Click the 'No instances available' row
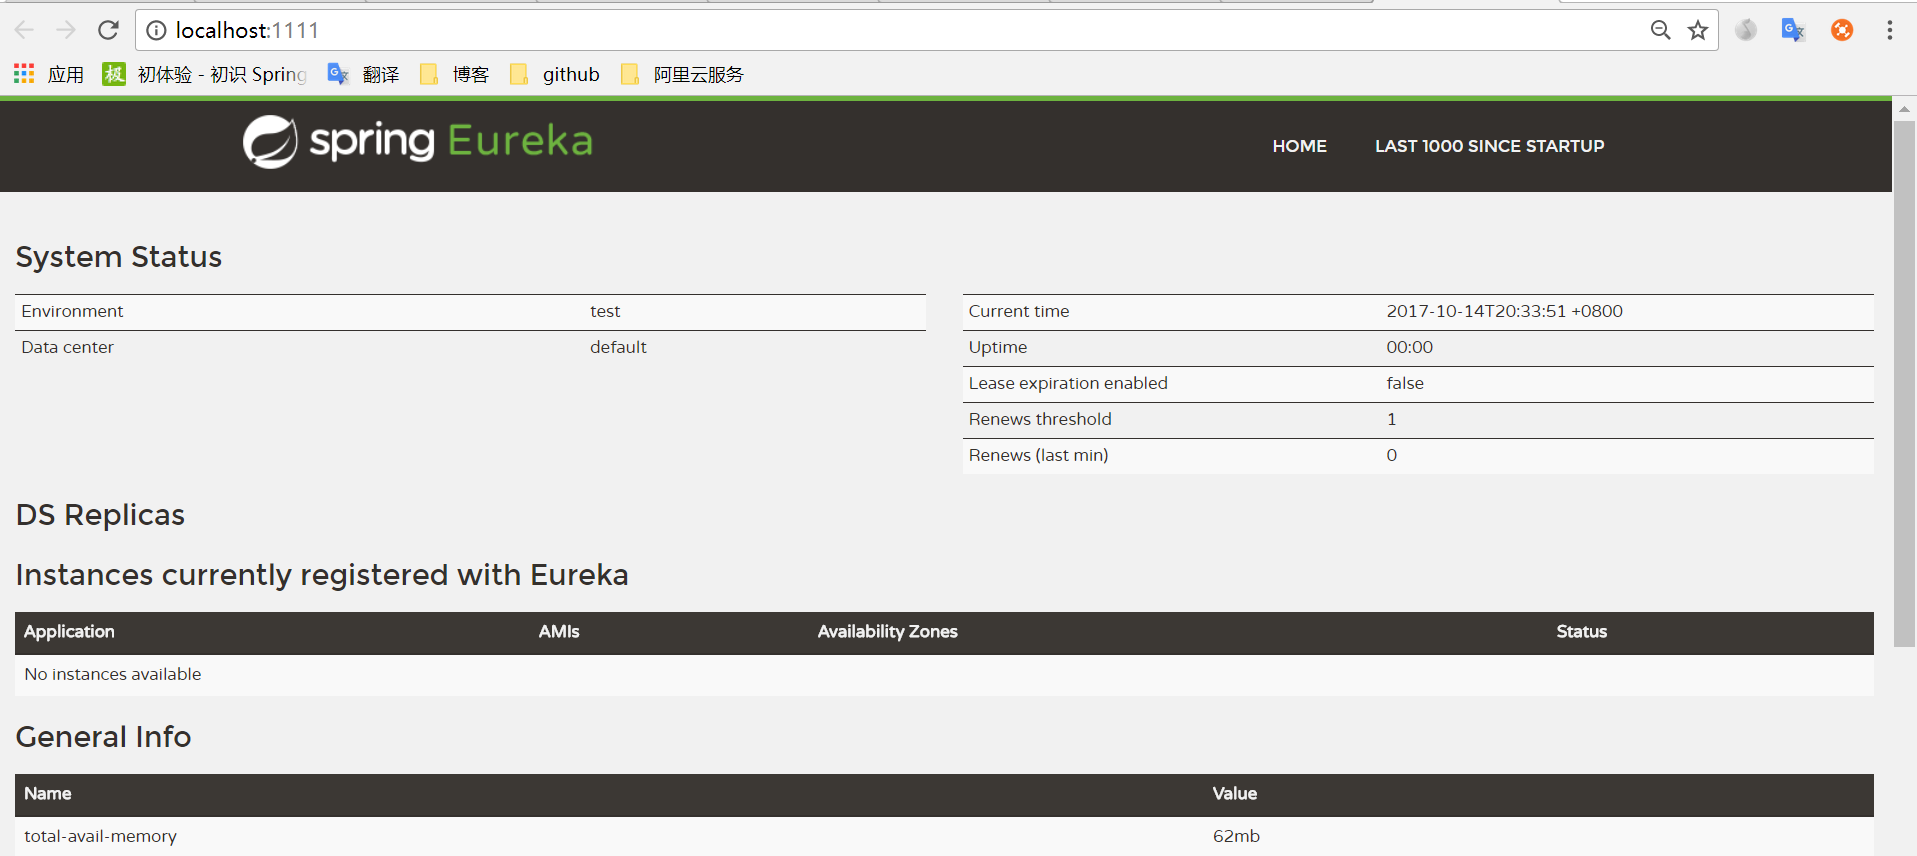This screenshot has width=1917, height=856. 944,675
